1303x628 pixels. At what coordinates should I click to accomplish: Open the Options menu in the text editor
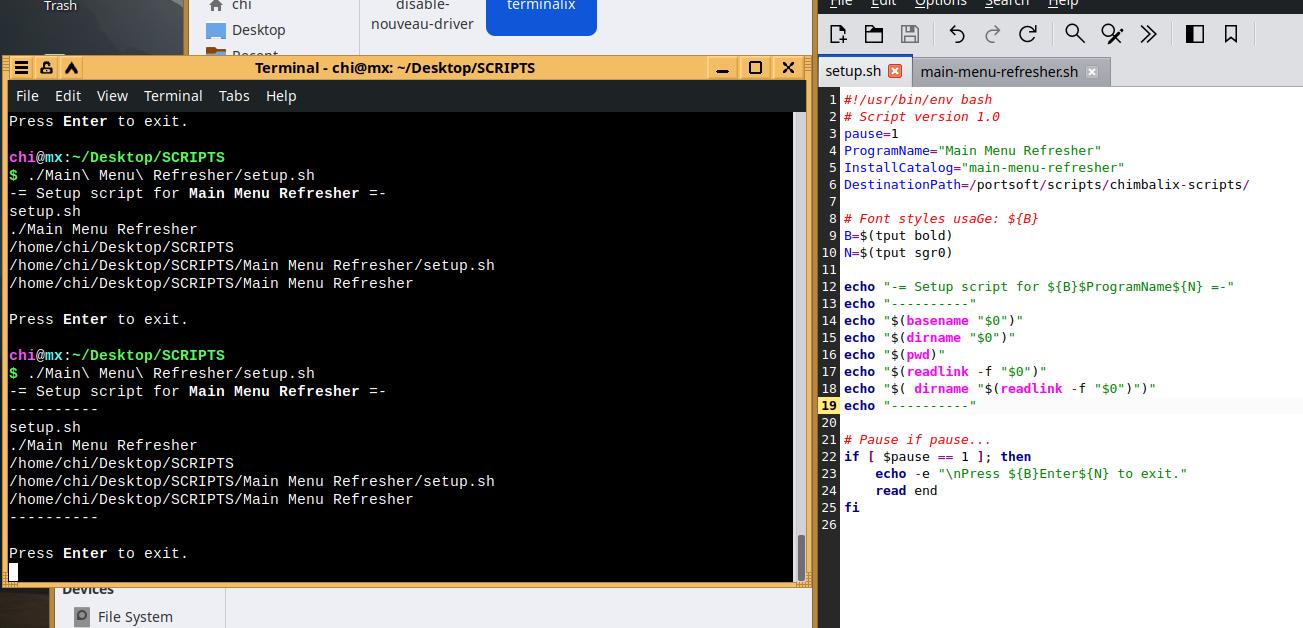[x=941, y=4]
